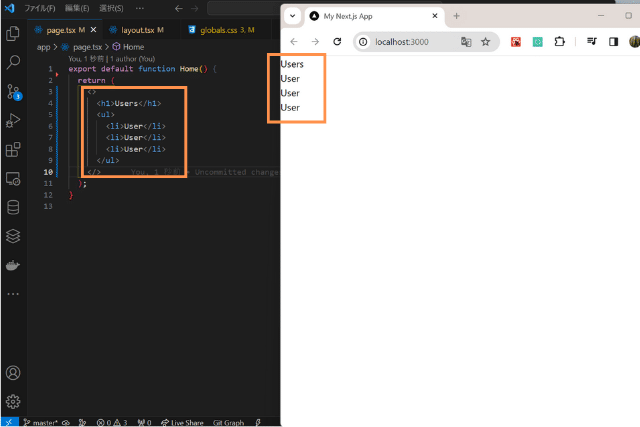Click the master branch status item

[x=40, y=423]
